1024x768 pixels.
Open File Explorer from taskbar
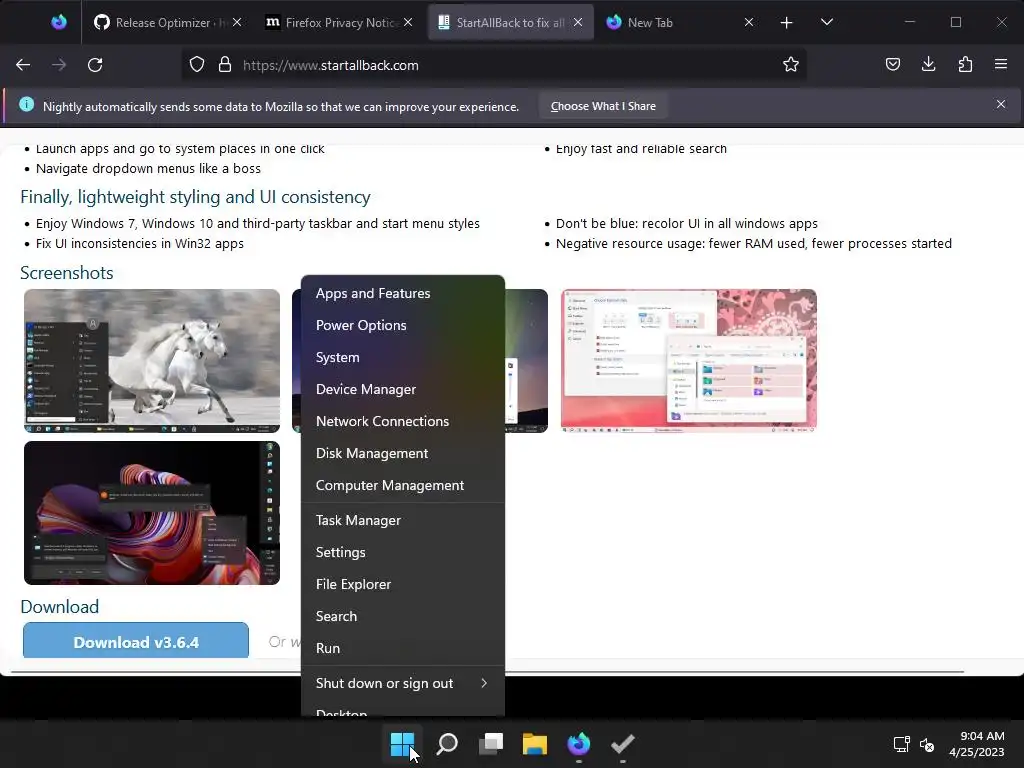point(535,744)
